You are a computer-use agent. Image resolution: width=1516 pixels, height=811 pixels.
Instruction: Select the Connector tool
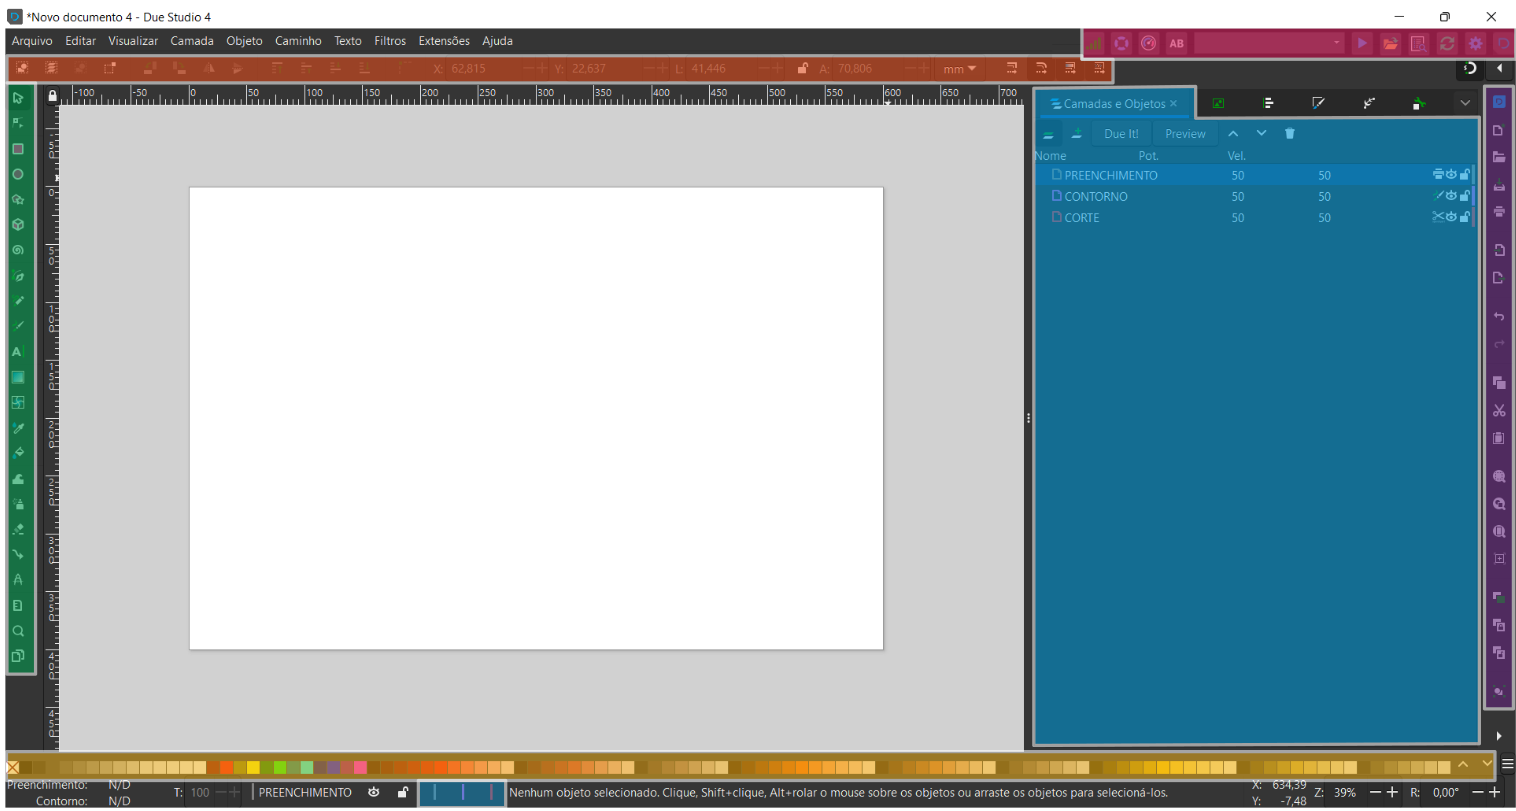coord(18,554)
